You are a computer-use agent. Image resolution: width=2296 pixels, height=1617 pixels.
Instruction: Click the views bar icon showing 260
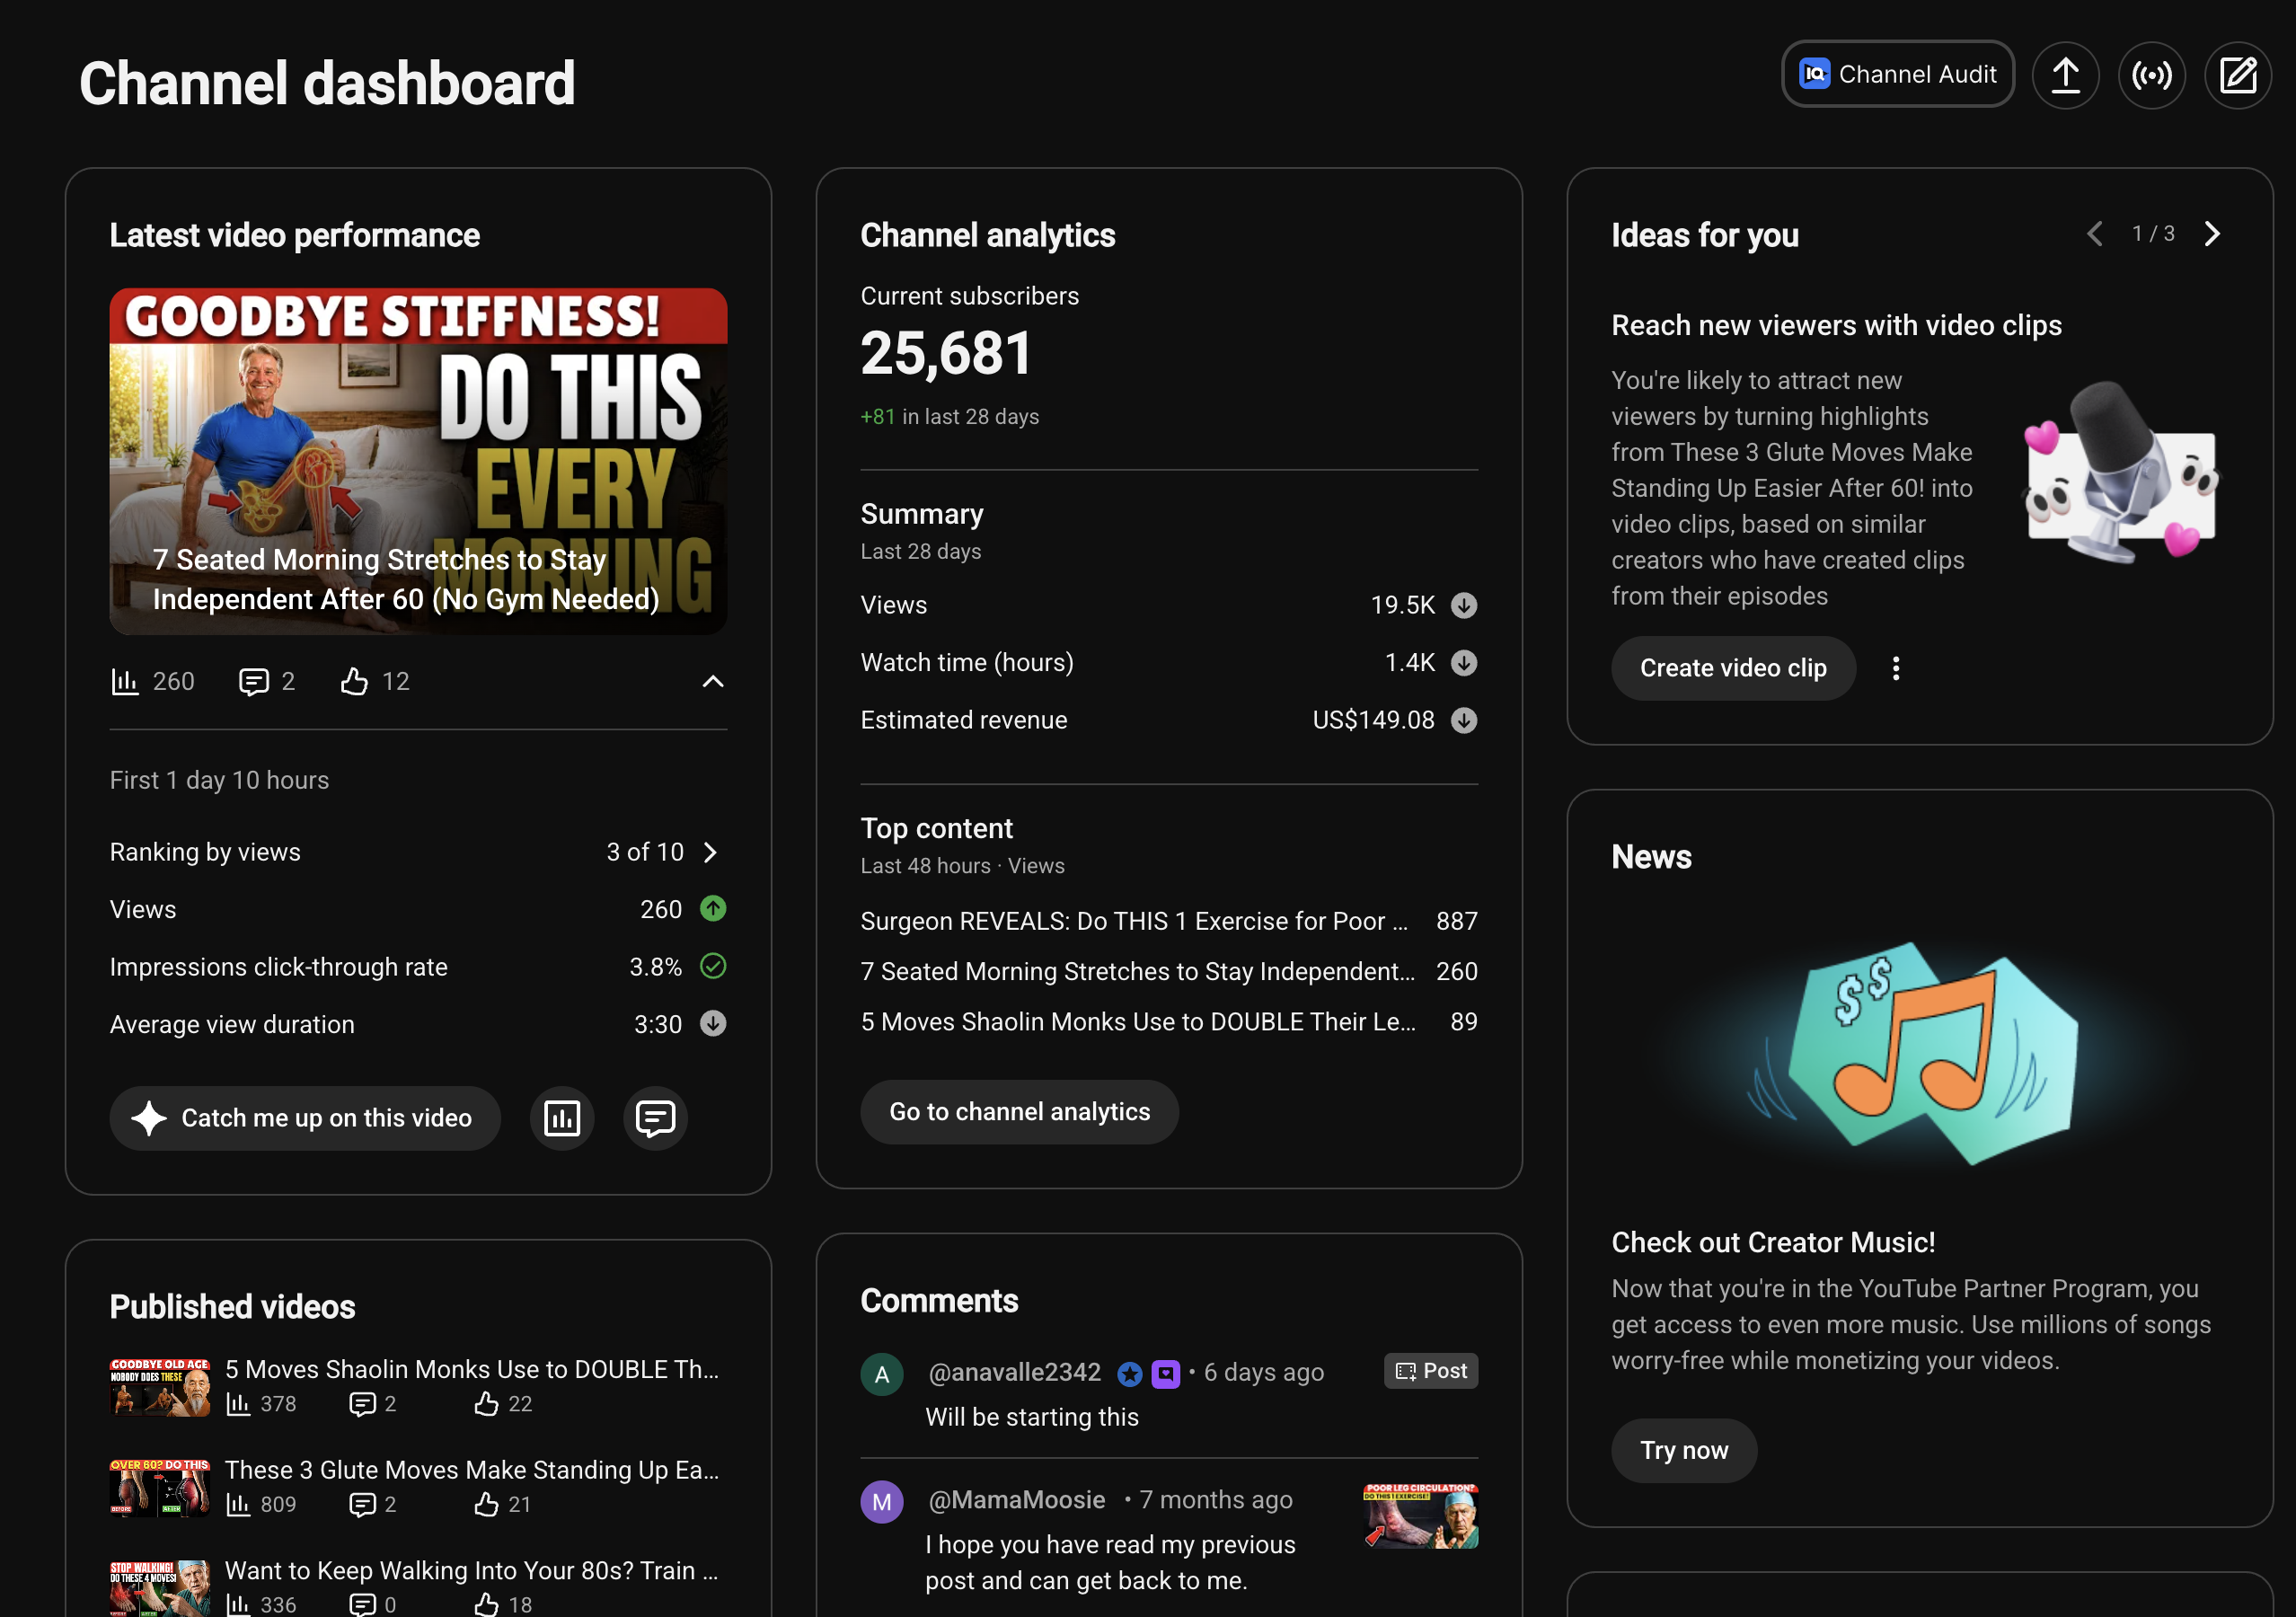(x=125, y=682)
